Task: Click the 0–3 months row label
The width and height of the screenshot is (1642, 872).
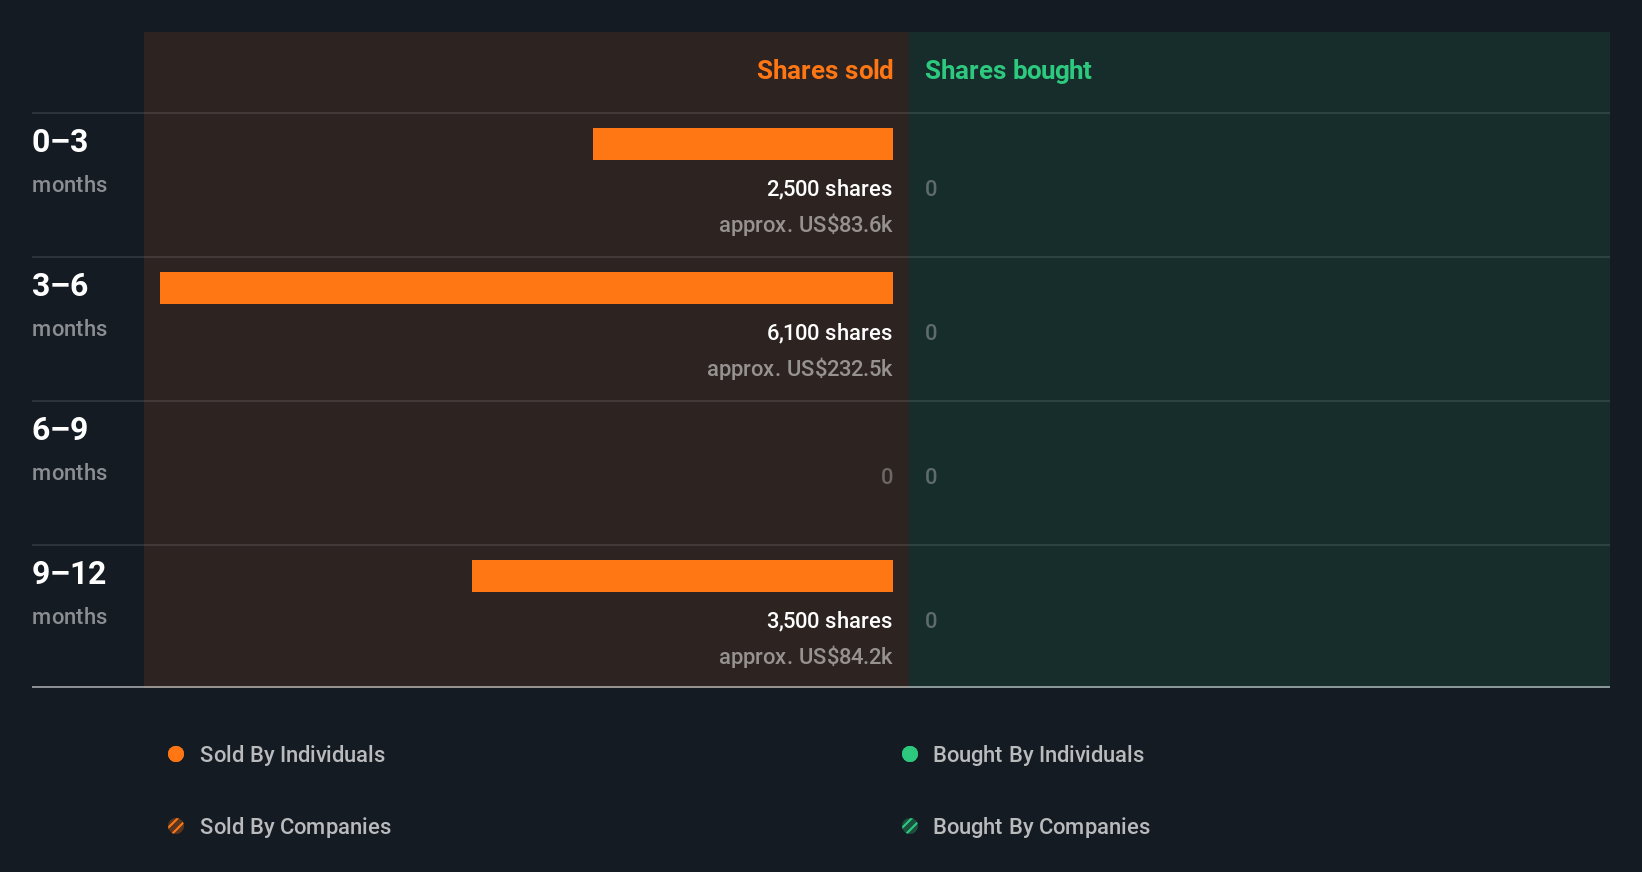Action: (x=69, y=161)
